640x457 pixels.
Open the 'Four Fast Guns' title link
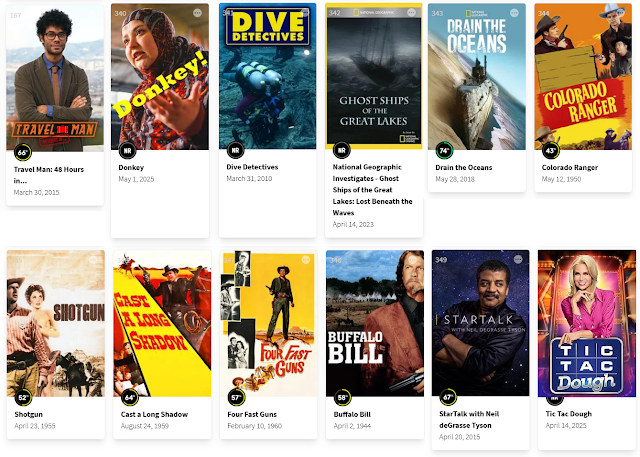click(x=252, y=414)
